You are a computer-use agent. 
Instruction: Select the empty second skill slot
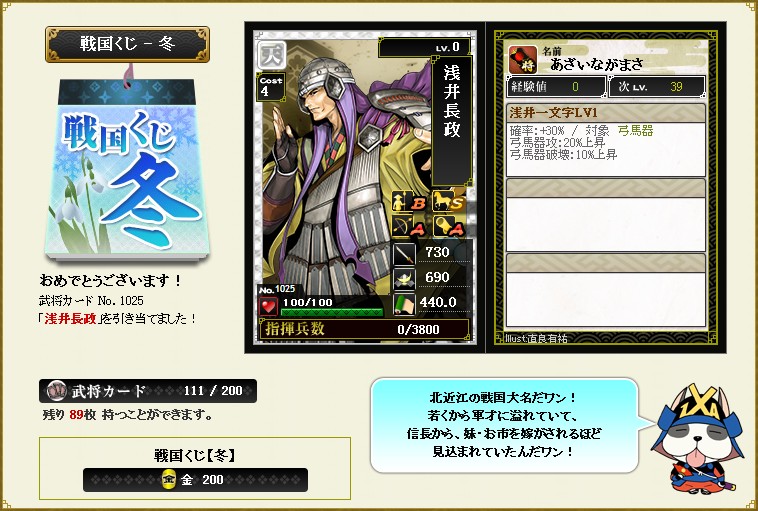point(605,215)
